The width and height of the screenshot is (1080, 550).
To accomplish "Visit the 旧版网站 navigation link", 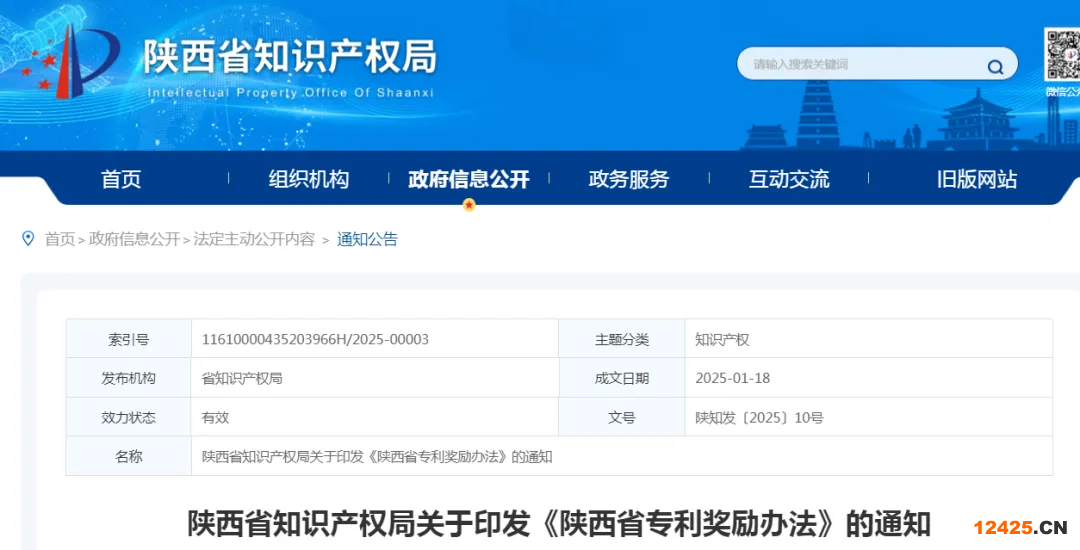I will [x=976, y=179].
